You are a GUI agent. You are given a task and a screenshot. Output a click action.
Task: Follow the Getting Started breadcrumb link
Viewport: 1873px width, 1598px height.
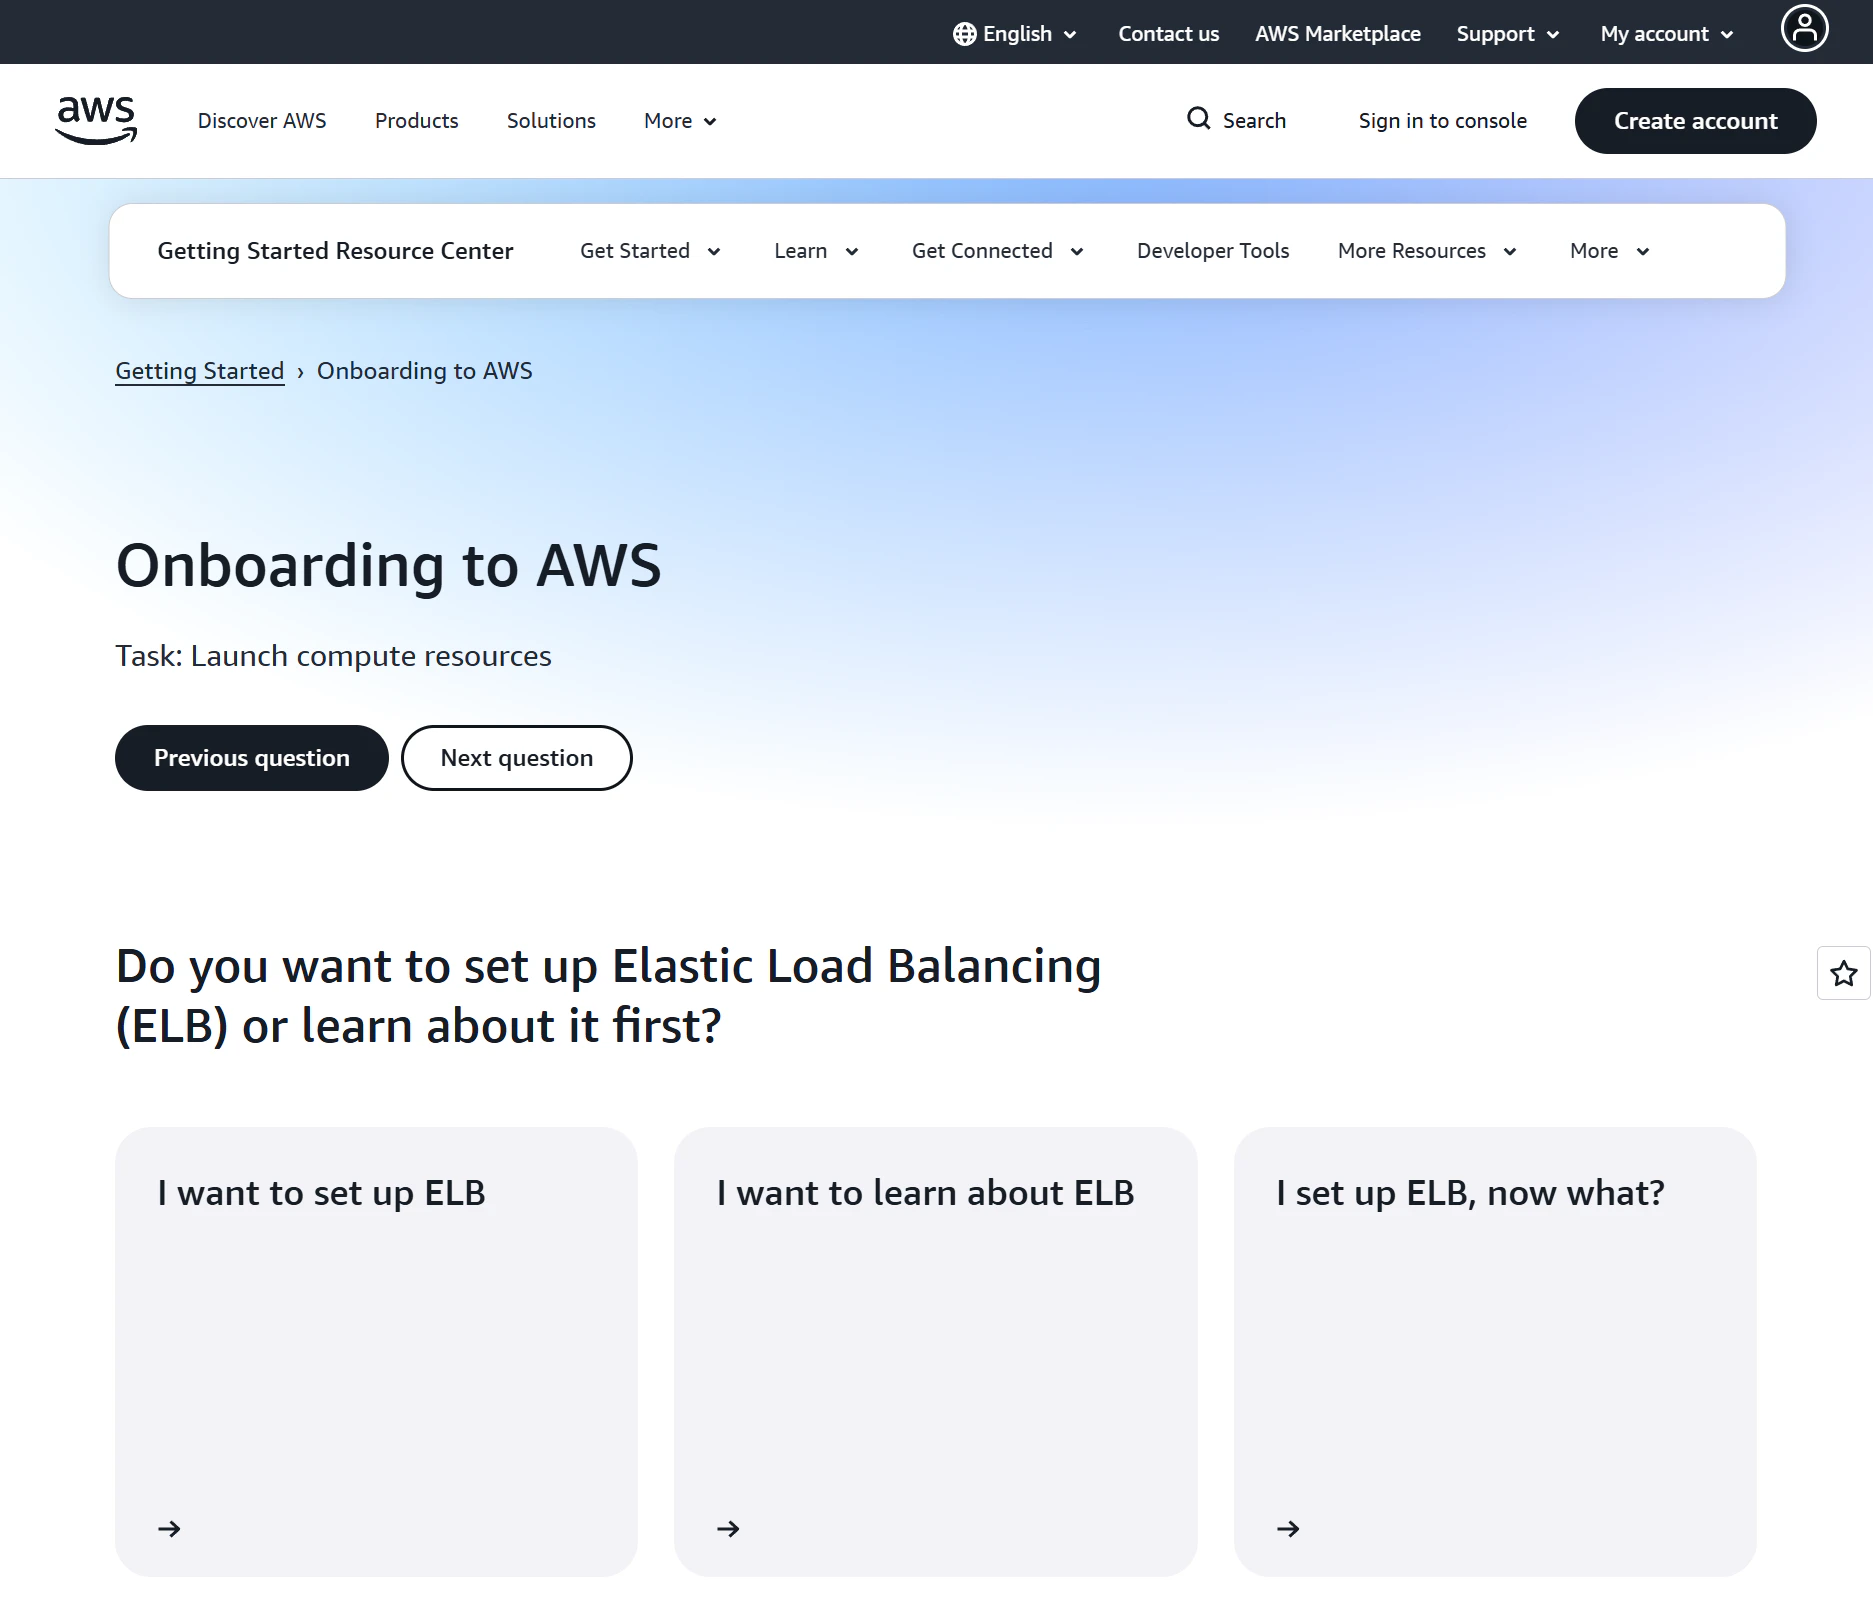point(200,371)
